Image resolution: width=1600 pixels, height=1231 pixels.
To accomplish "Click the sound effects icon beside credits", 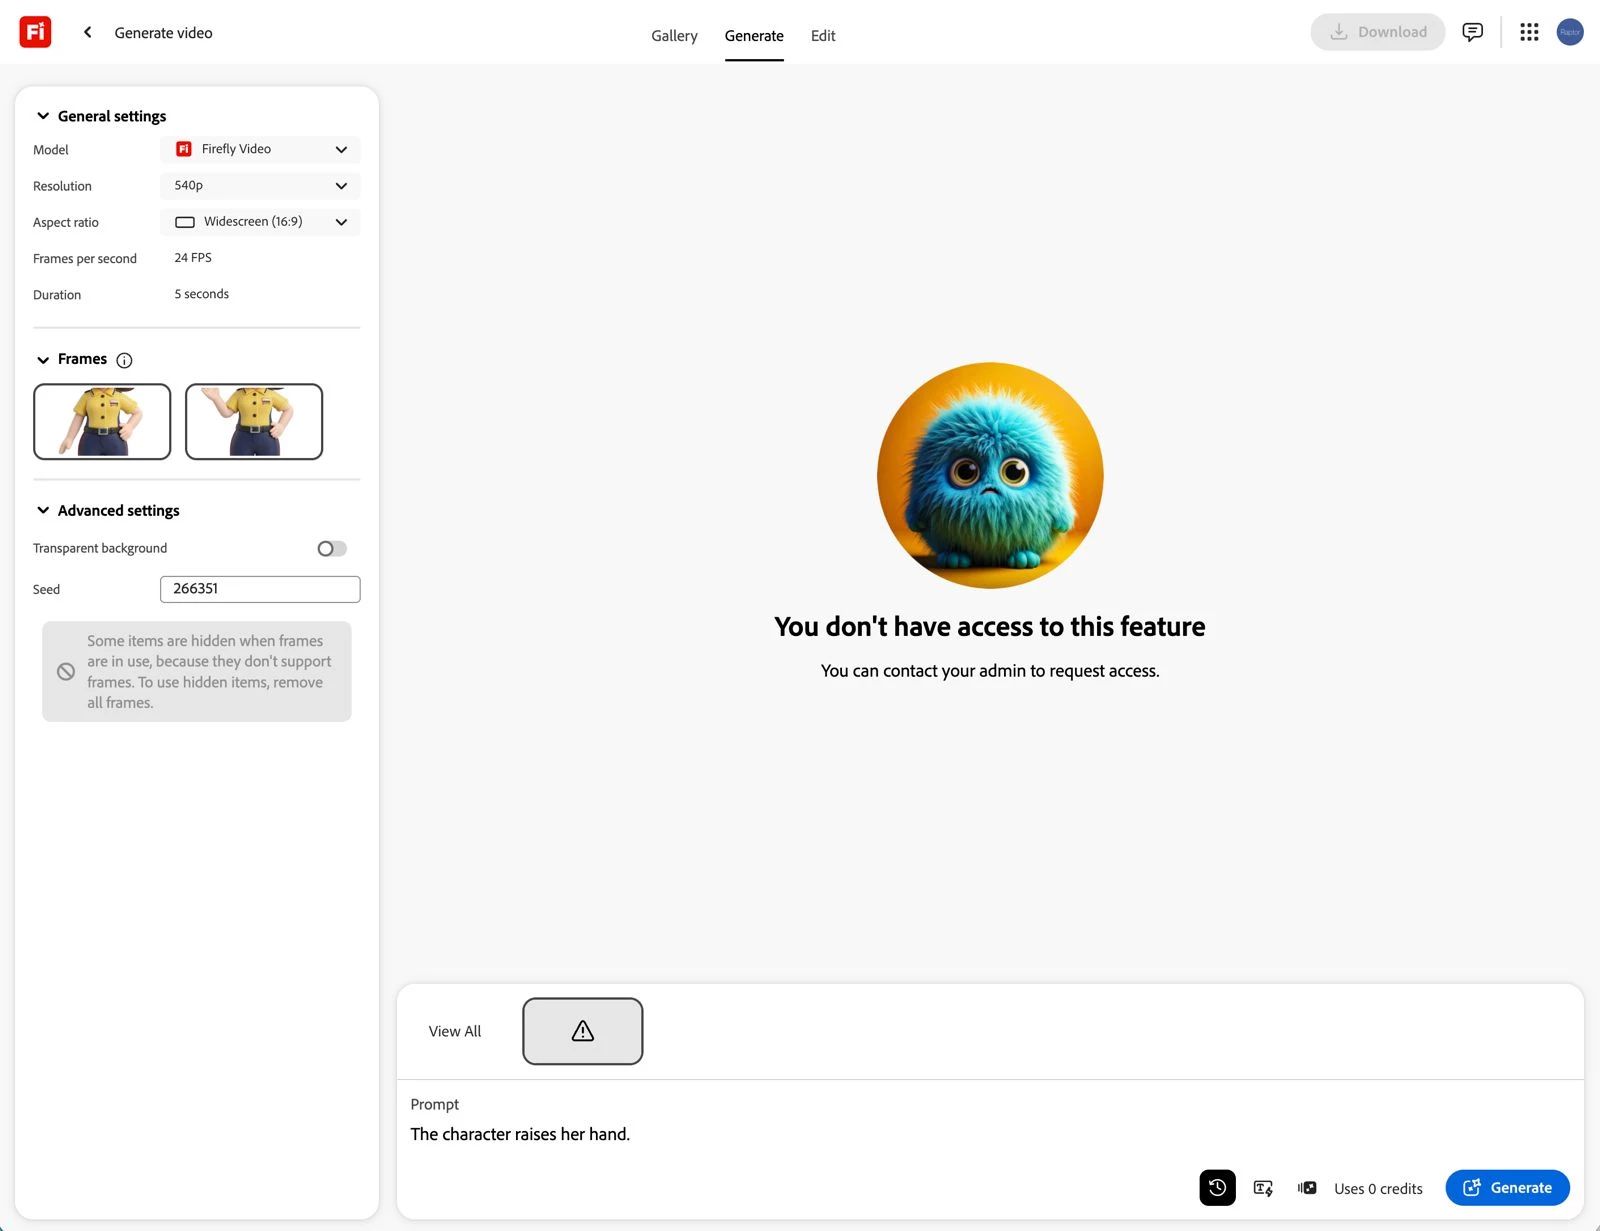I will (x=1307, y=1188).
